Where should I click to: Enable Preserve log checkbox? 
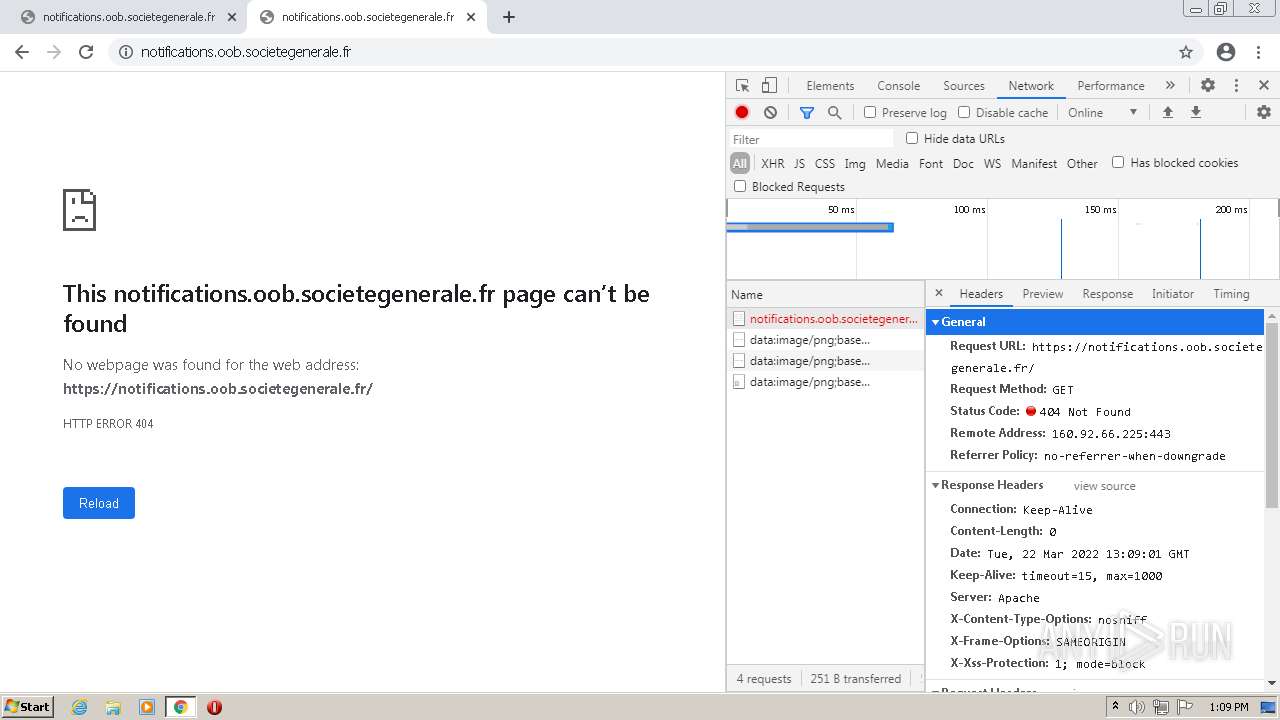(870, 112)
